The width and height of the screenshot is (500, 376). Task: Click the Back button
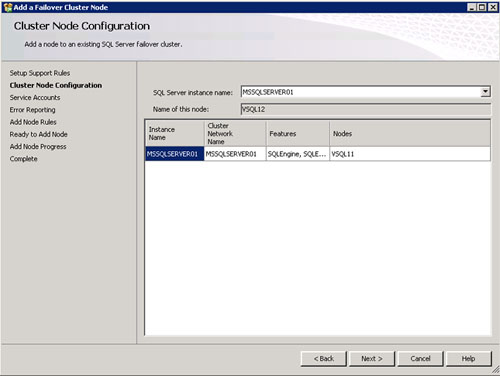point(324,359)
